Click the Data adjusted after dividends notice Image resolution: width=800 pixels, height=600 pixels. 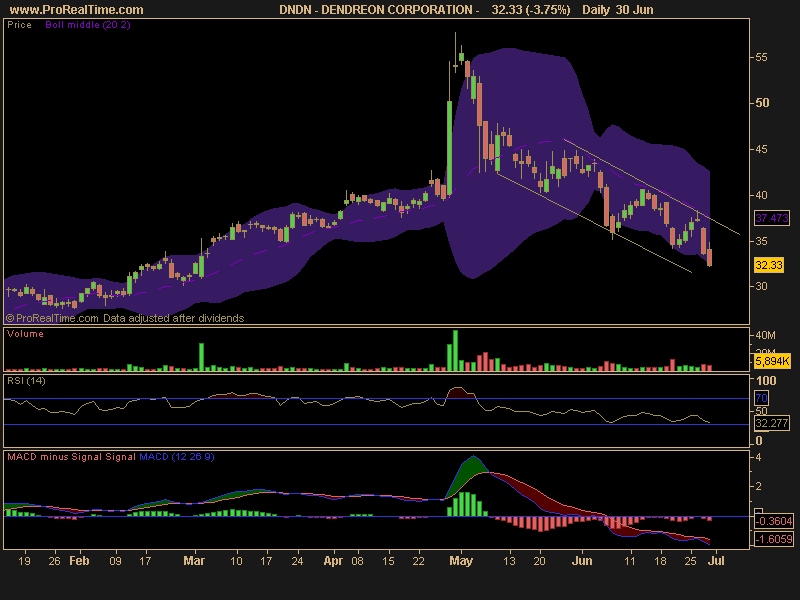point(173,318)
